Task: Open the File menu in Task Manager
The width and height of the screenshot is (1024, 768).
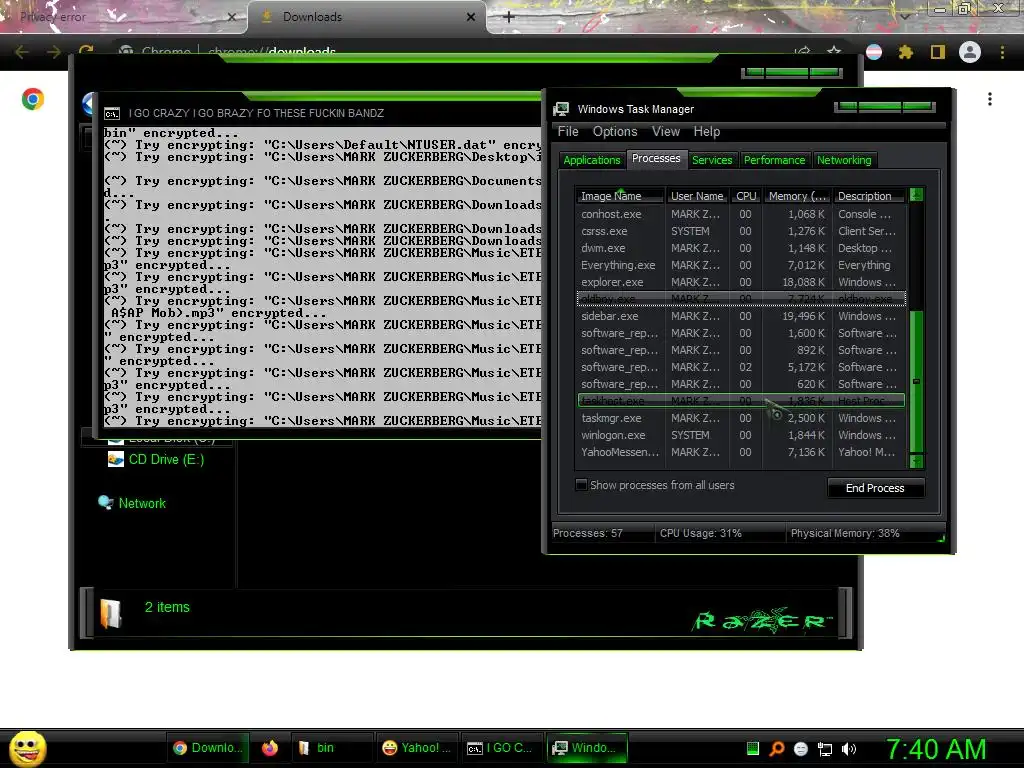Action: pyautogui.click(x=568, y=131)
